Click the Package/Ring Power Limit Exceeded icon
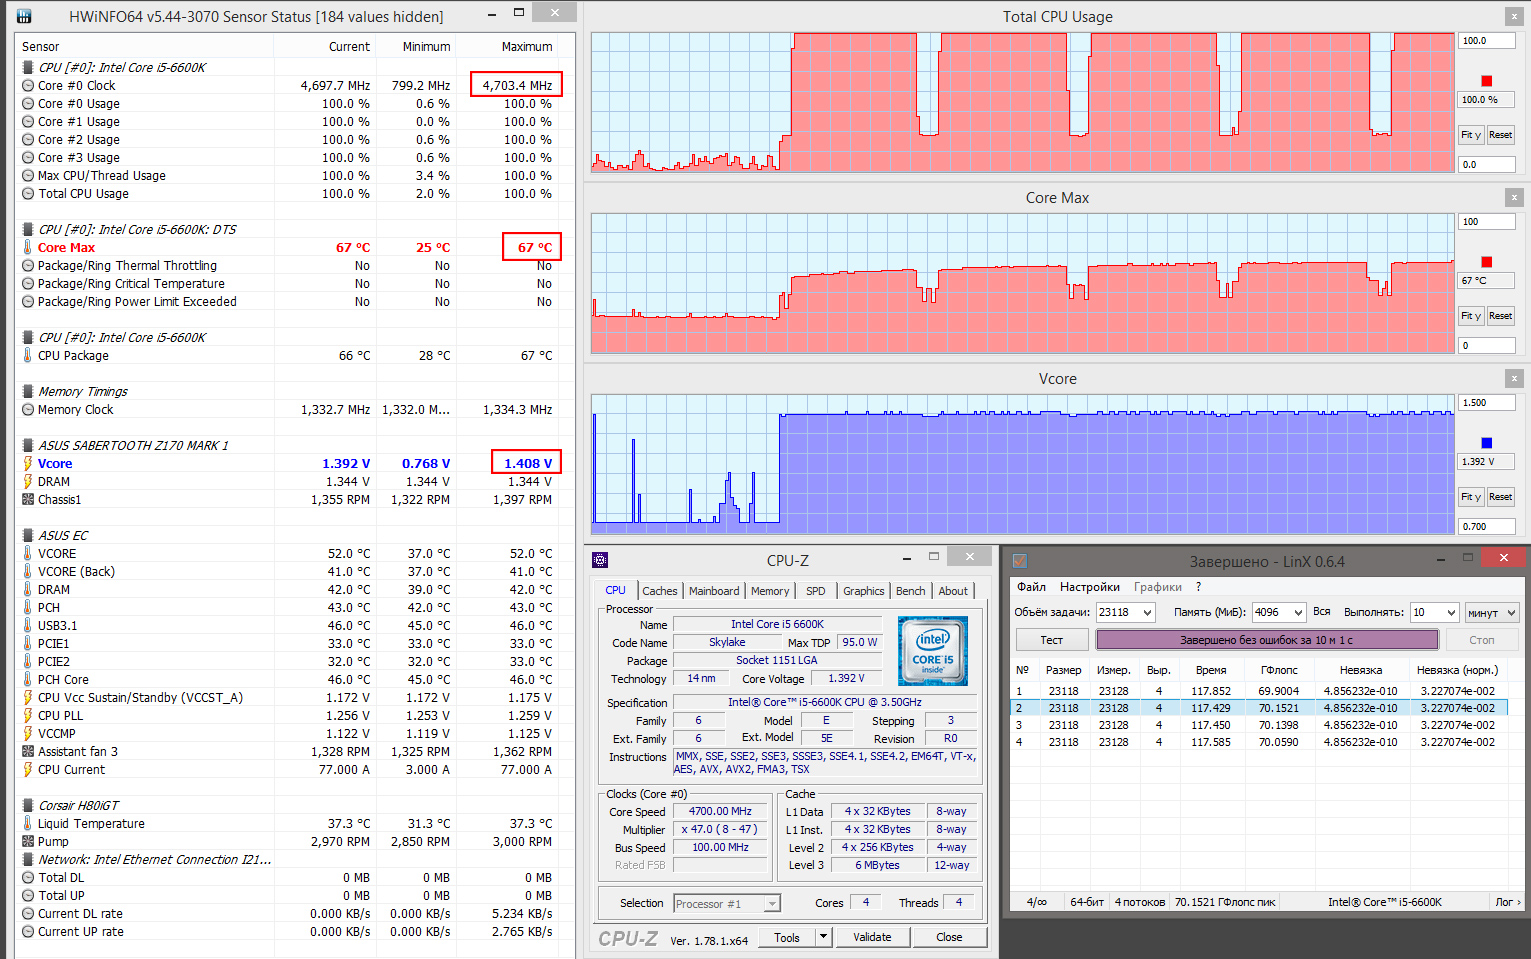 (28, 302)
